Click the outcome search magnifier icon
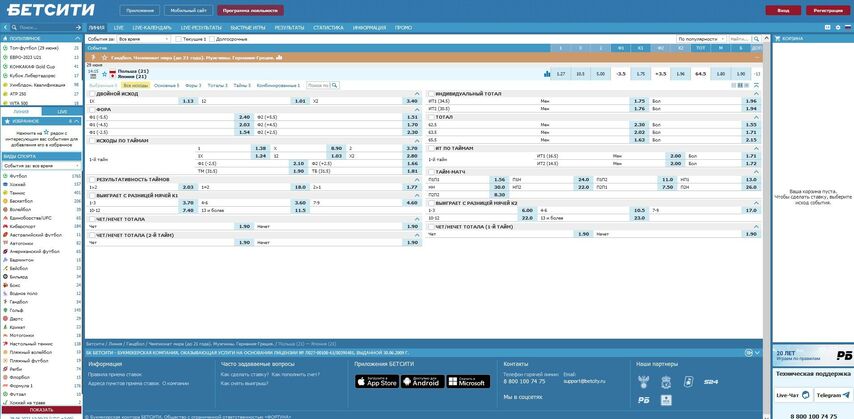Image resolution: width=854 pixels, height=419 pixels. click(335, 85)
